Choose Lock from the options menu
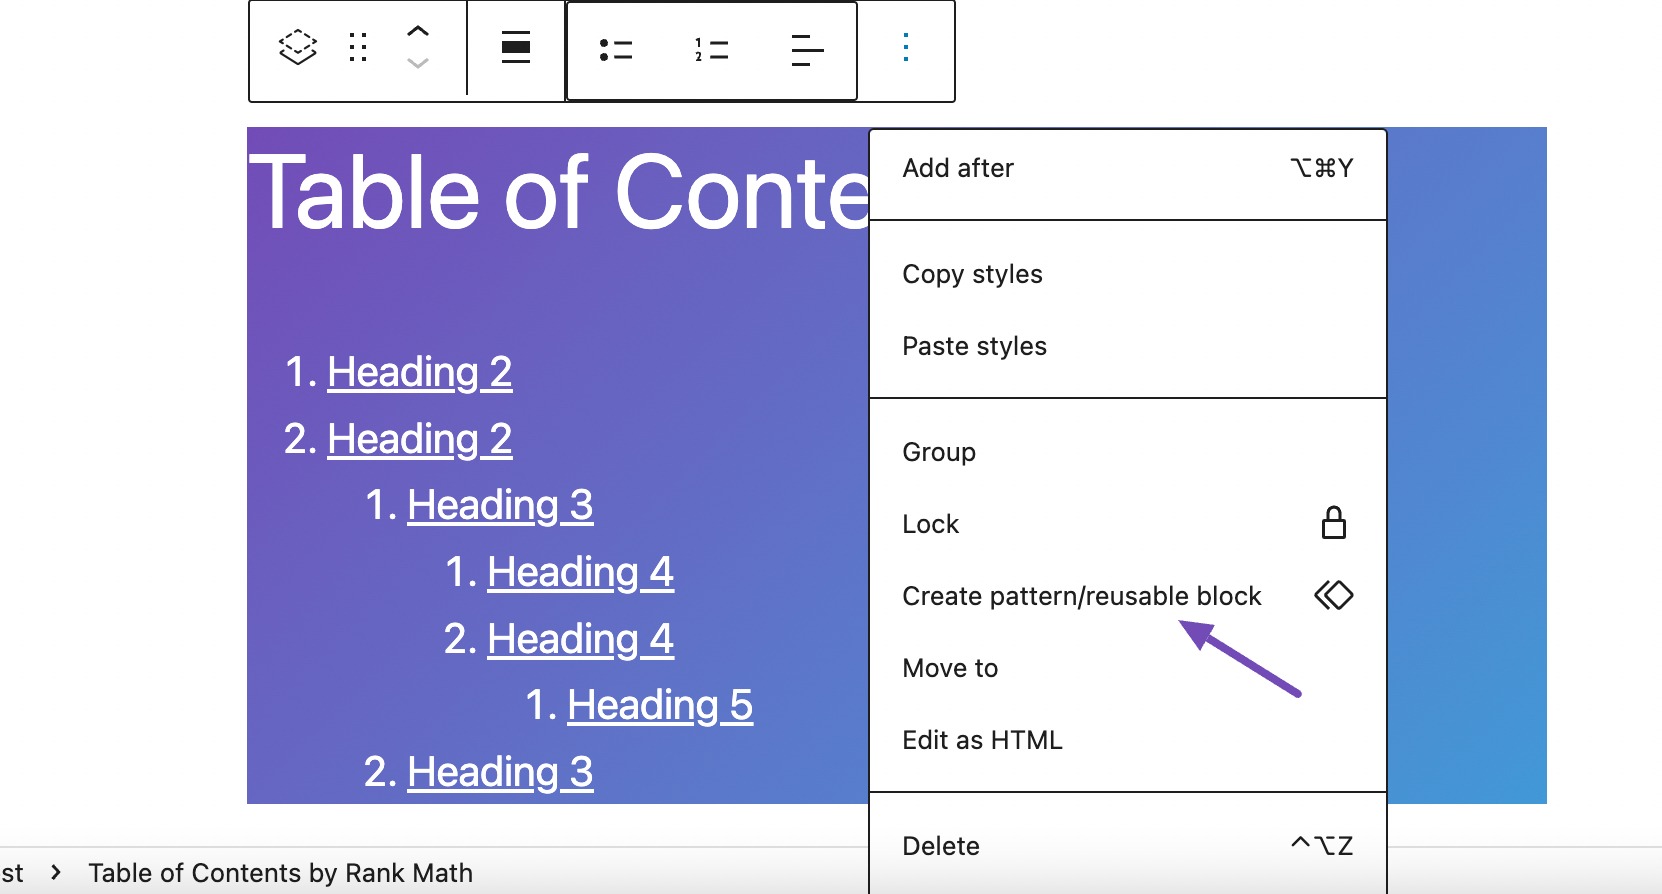1662x894 pixels. [x=1127, y=524]
